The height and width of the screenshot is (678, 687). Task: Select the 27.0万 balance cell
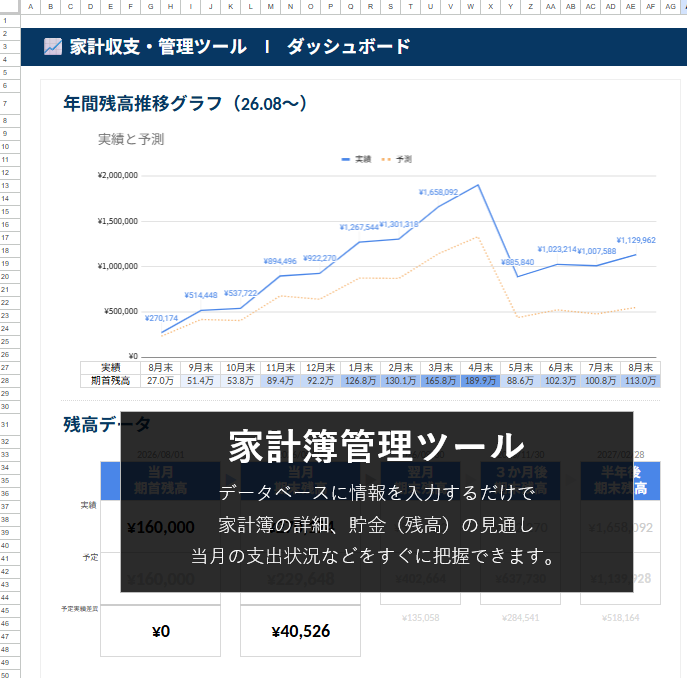160,381
